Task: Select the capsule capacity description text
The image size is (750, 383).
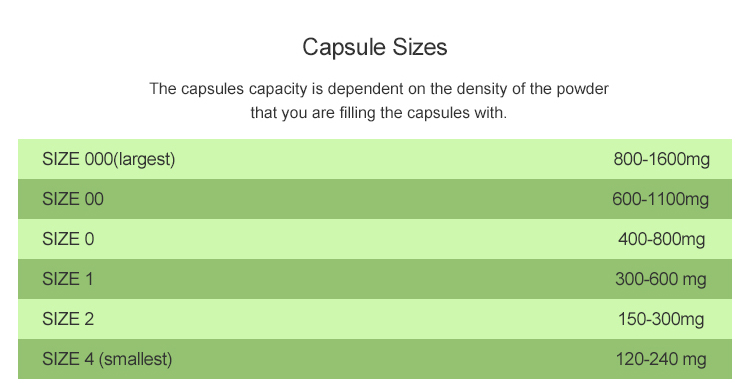Action: pos(378,101)
